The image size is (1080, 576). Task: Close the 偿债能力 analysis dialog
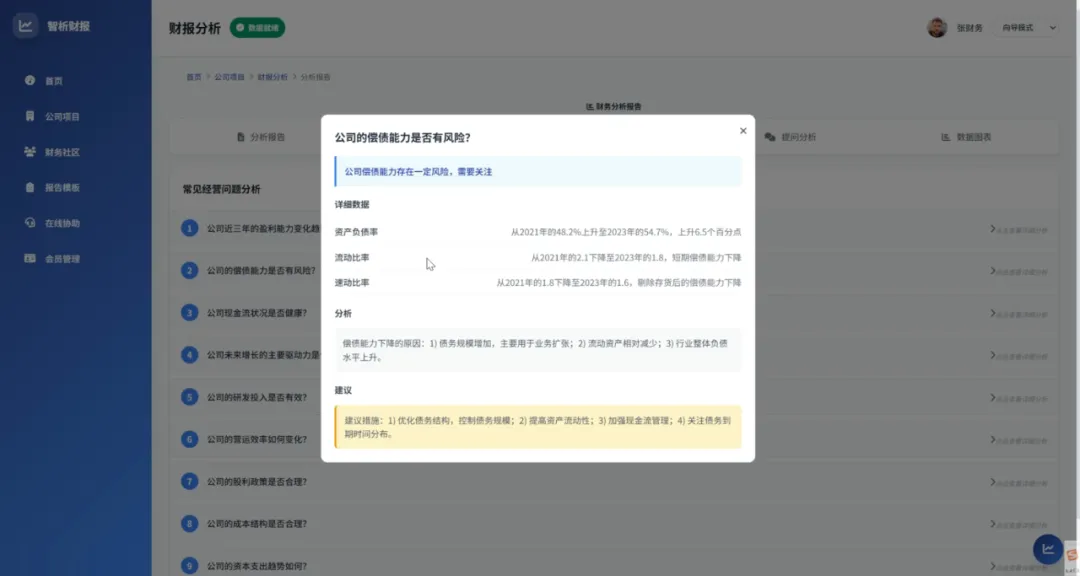click(742, 131)
